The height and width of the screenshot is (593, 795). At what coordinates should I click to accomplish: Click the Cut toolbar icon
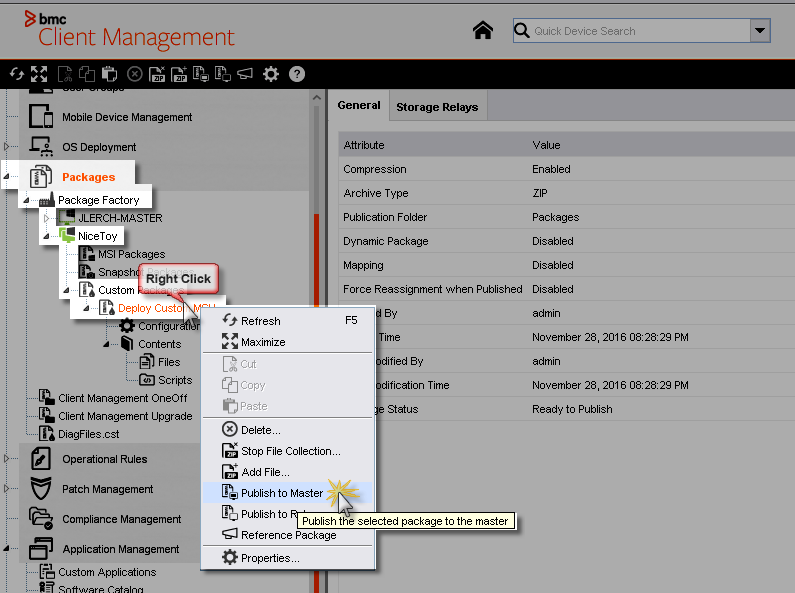65,75
